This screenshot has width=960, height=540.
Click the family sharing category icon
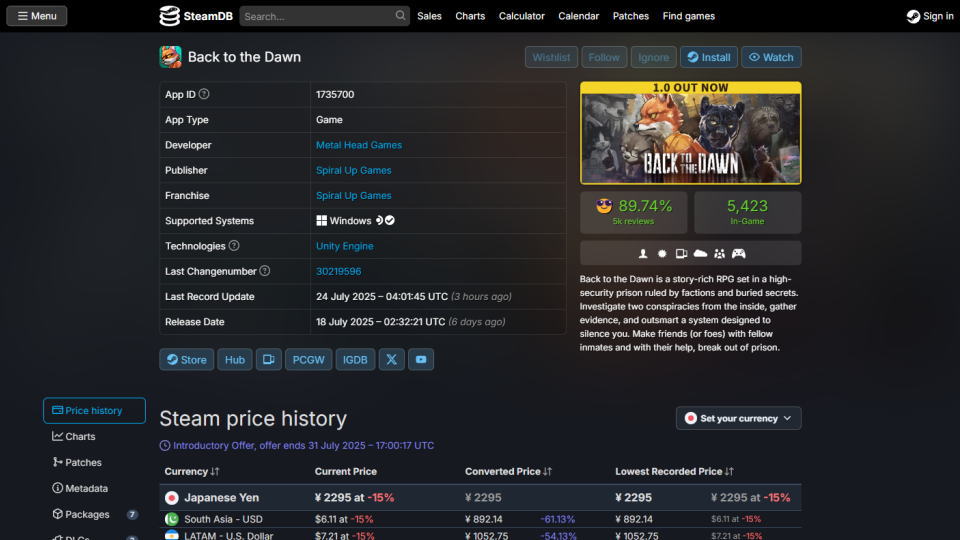click(x=719, y=253)
